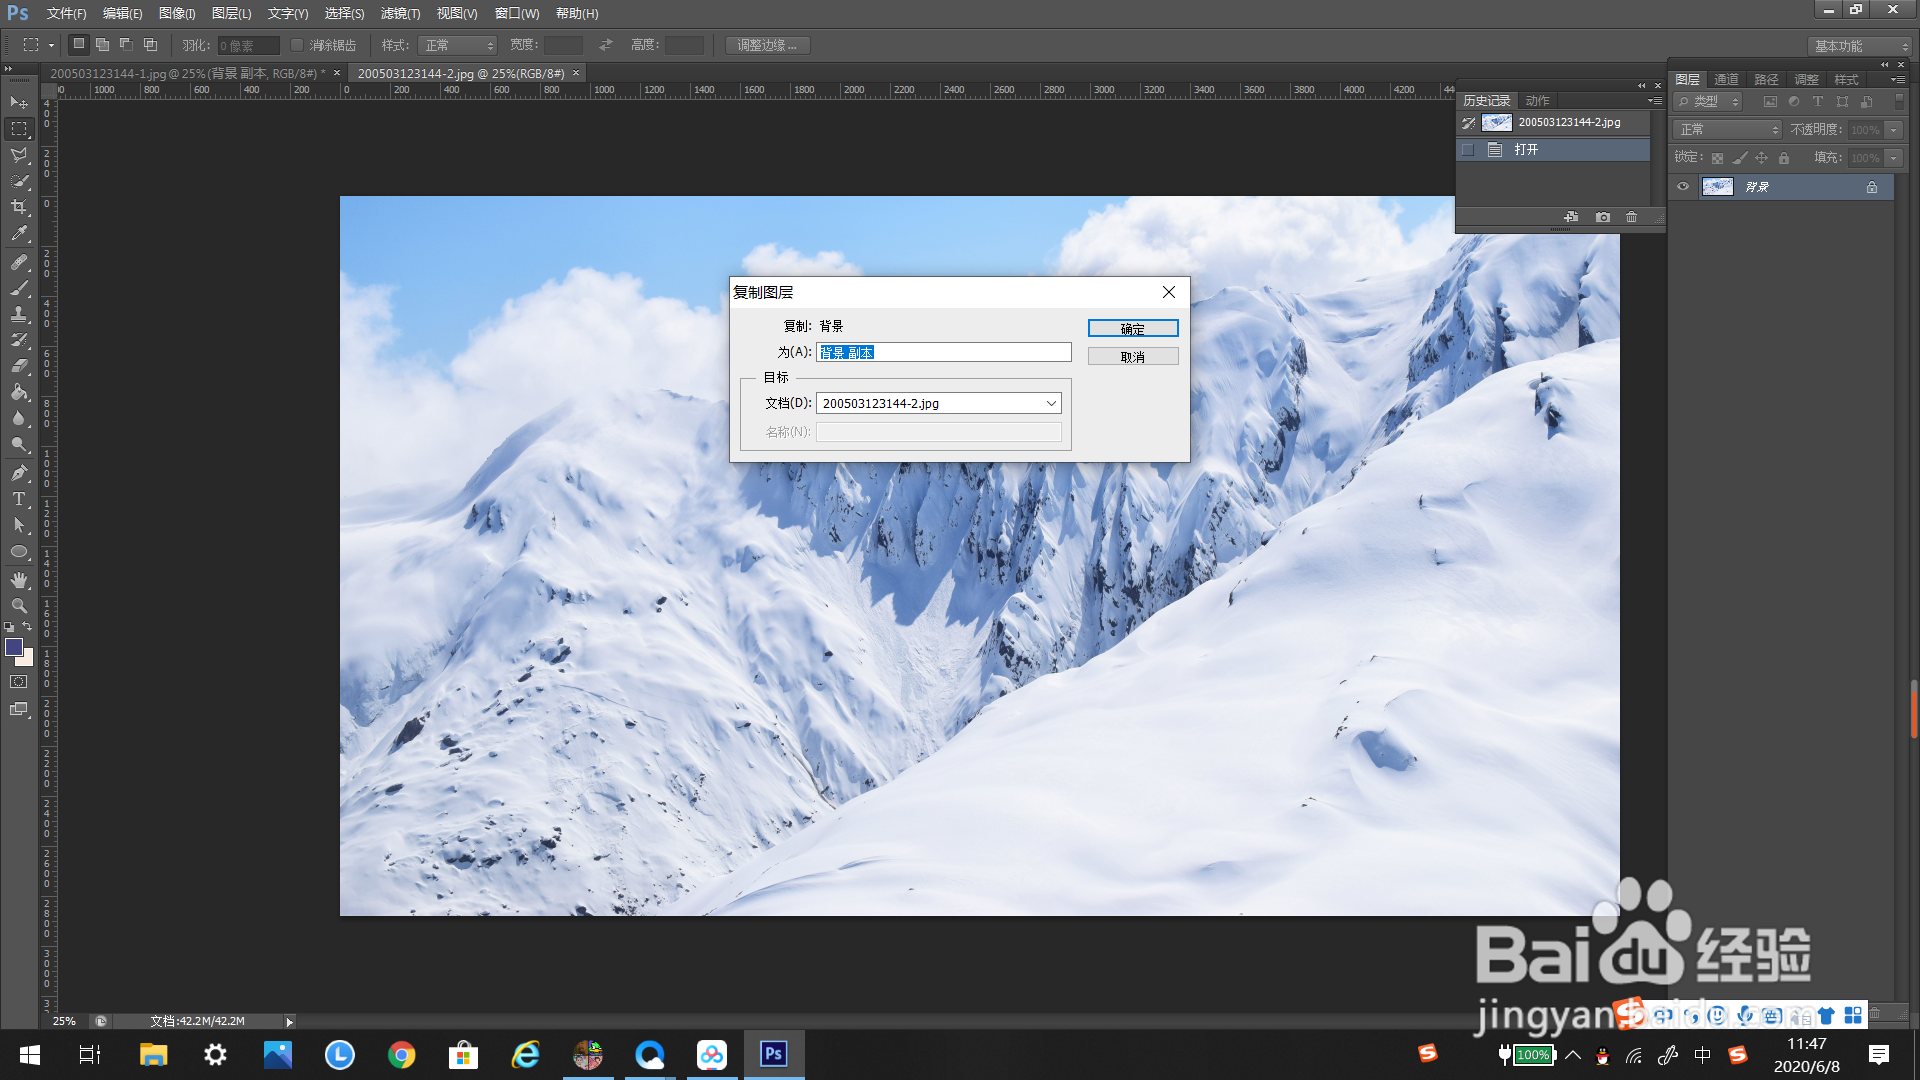Open the 滤镜 menu
The image size is (1920, 1080).
(400, 13)
